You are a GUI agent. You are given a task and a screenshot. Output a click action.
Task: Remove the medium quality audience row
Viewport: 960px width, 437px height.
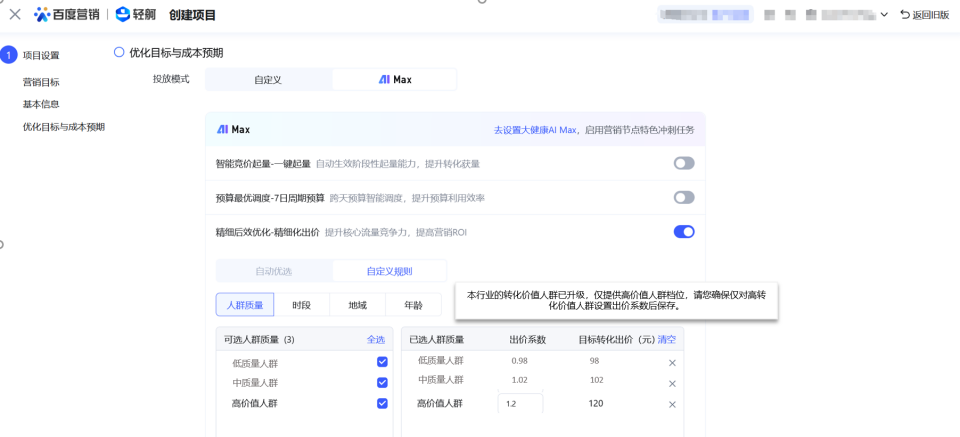pos(672,383)
